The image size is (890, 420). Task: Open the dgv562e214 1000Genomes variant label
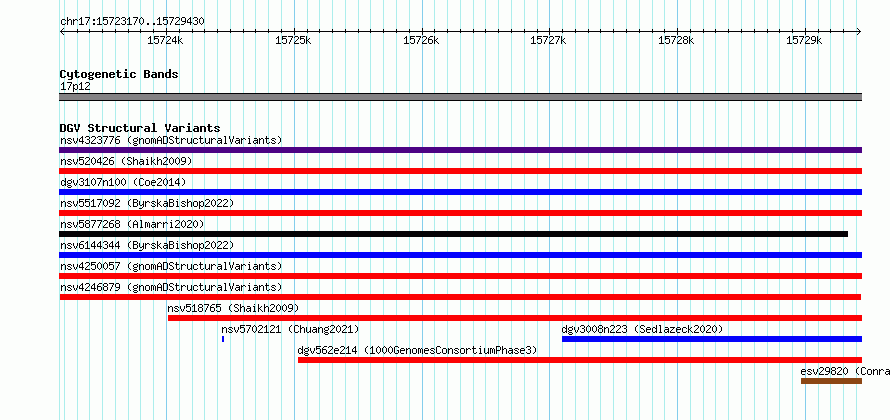[417, 350]
